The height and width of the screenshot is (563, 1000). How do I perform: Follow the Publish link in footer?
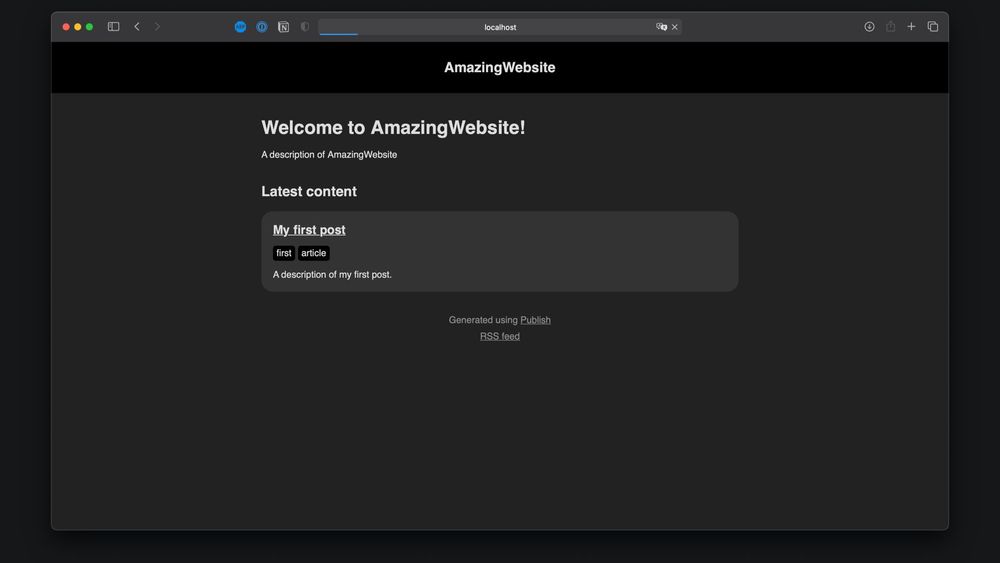[535, 320]
